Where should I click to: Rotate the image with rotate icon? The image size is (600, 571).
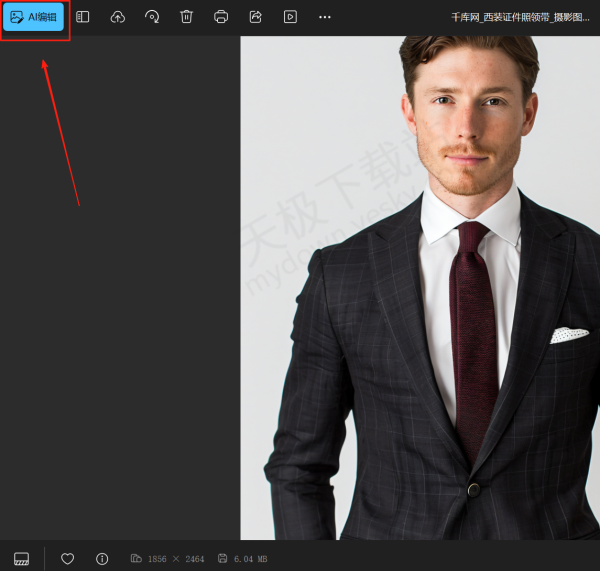pyautogui.click(x=152, y=17)
